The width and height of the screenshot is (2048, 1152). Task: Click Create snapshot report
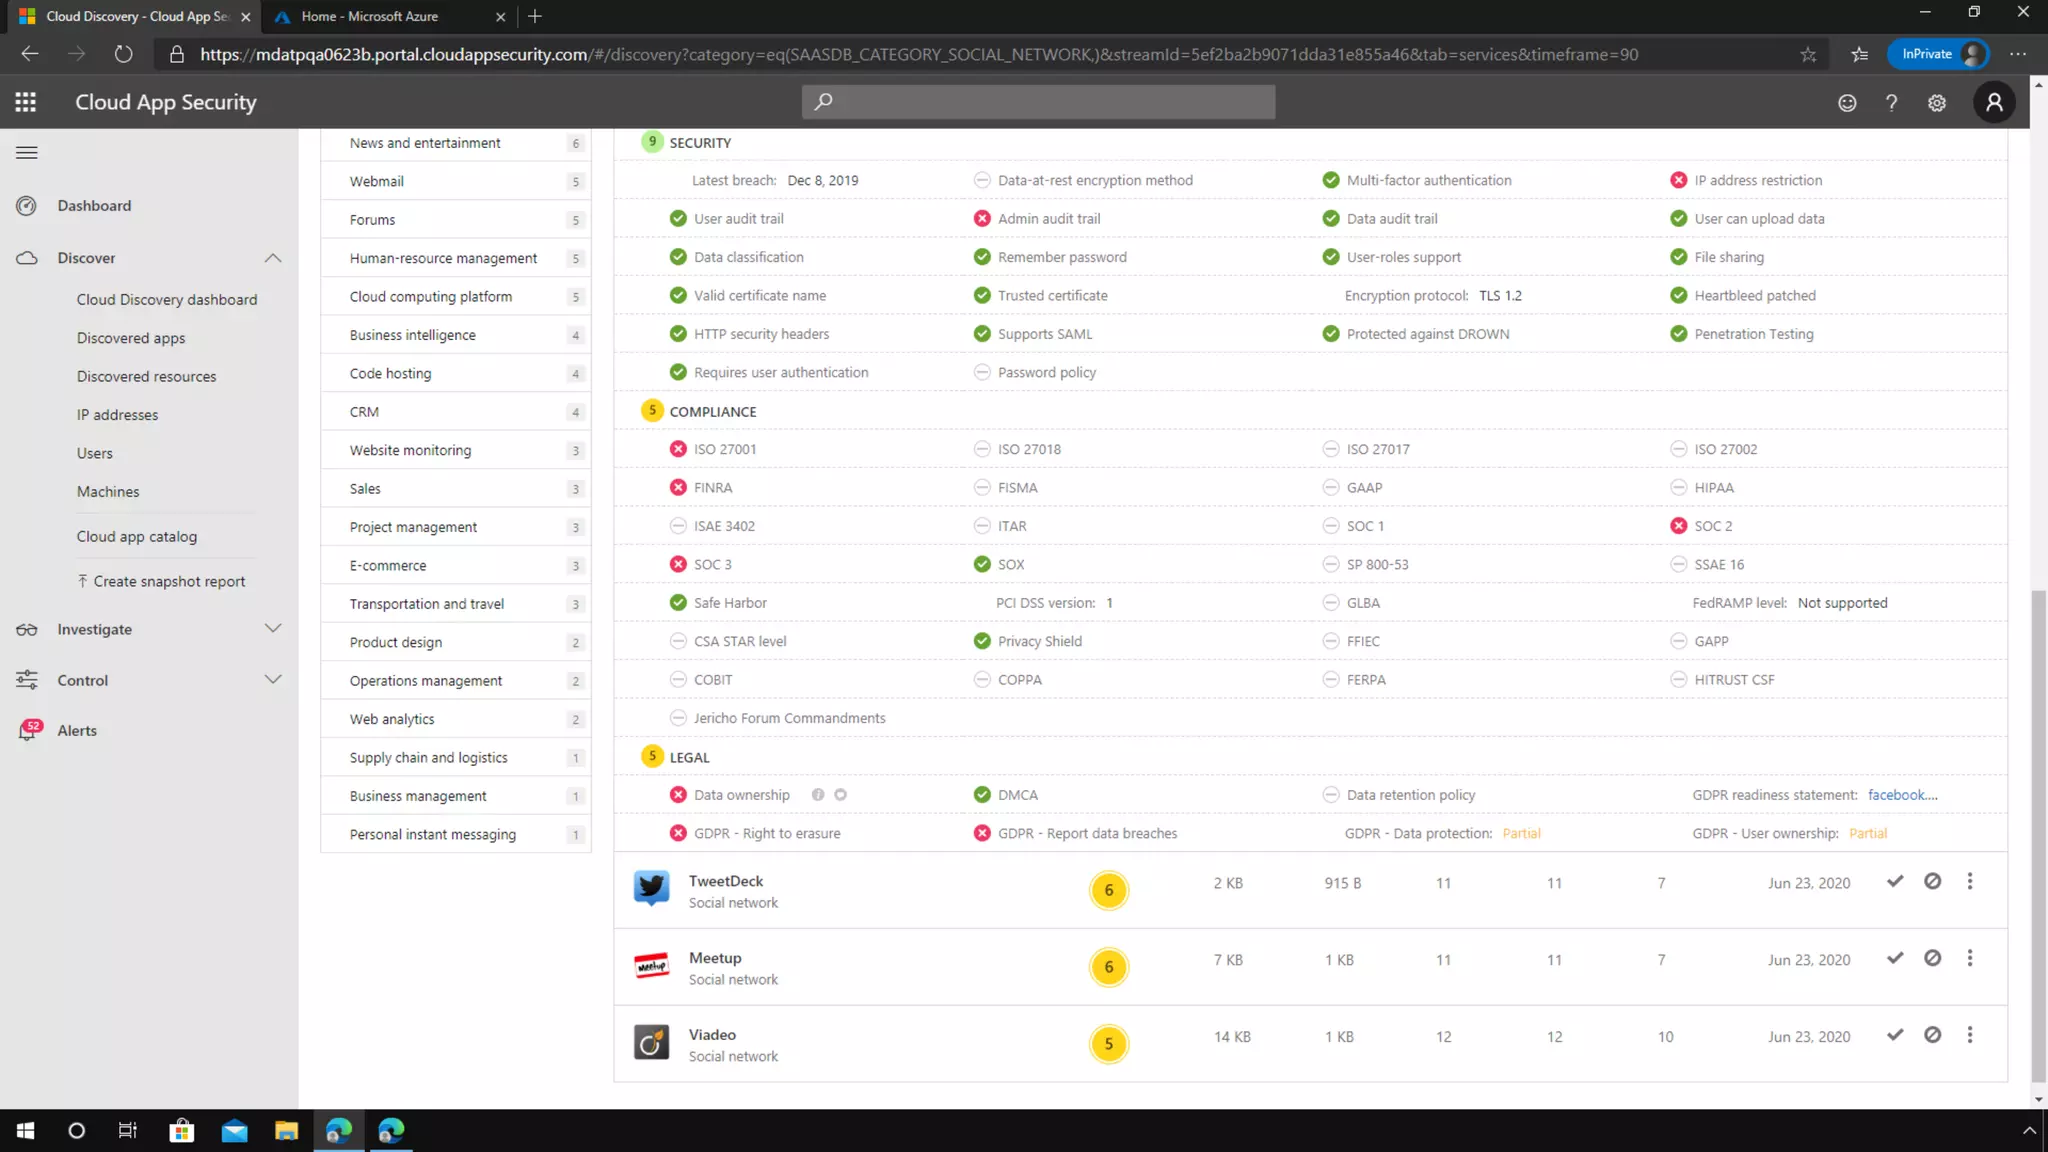click(x=168, y=581)
